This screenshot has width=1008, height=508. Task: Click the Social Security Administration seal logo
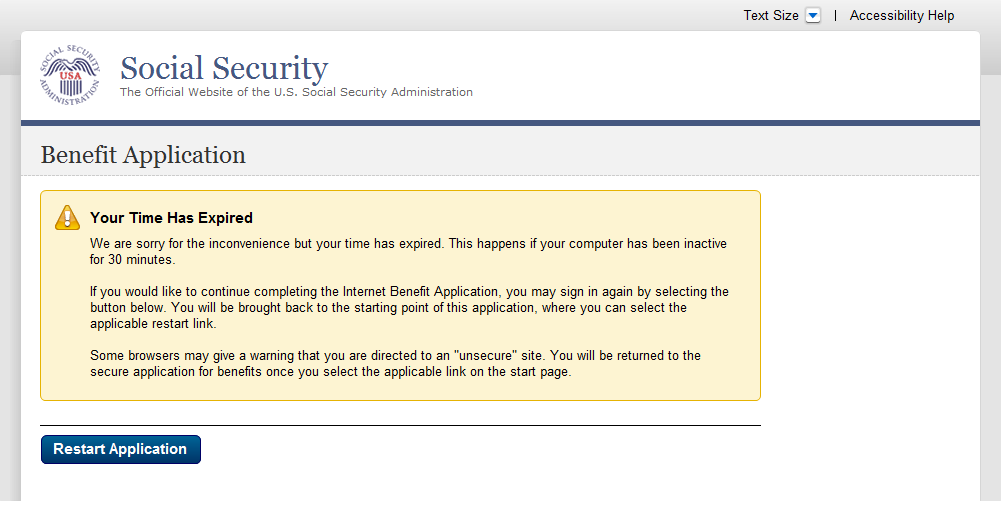(70, 76)
